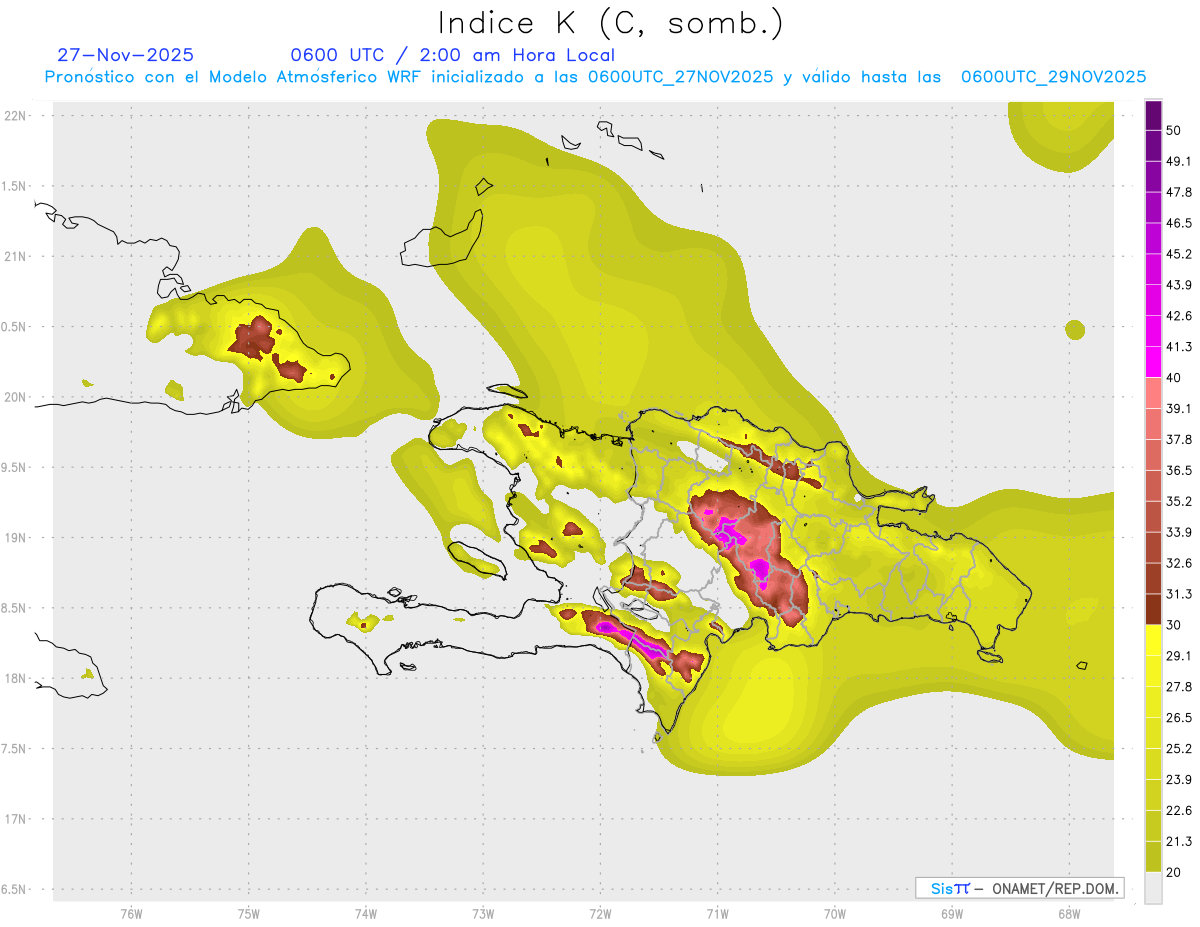Click the colorbar value '40'
This screenshot has height=927, width=1200.
tap(1174, 378)
